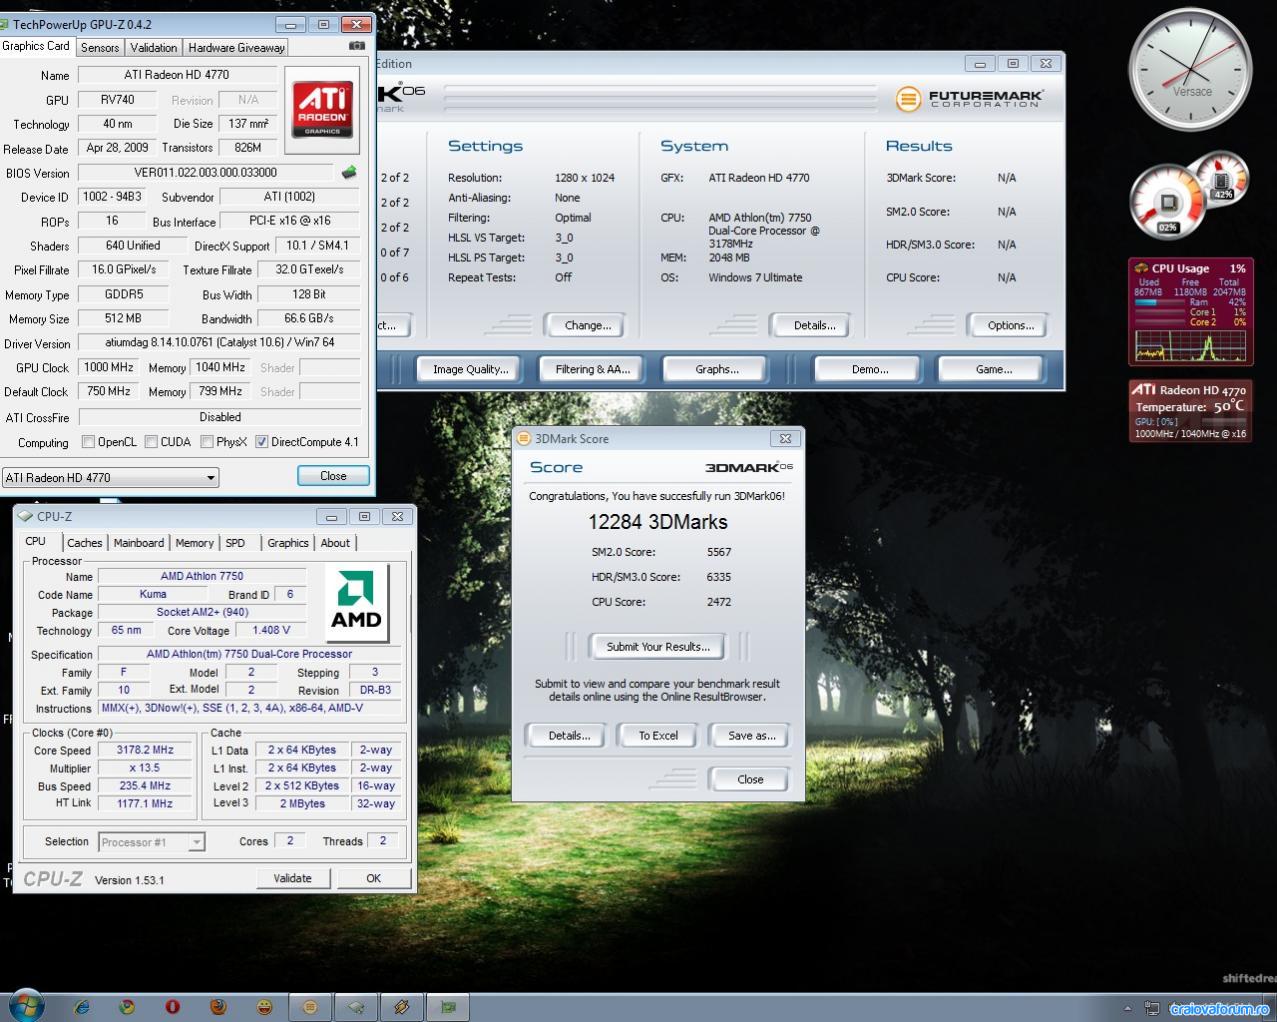Open Graphs in 3DMark06
The image size is (1277, 1022).
pos(717,369)
